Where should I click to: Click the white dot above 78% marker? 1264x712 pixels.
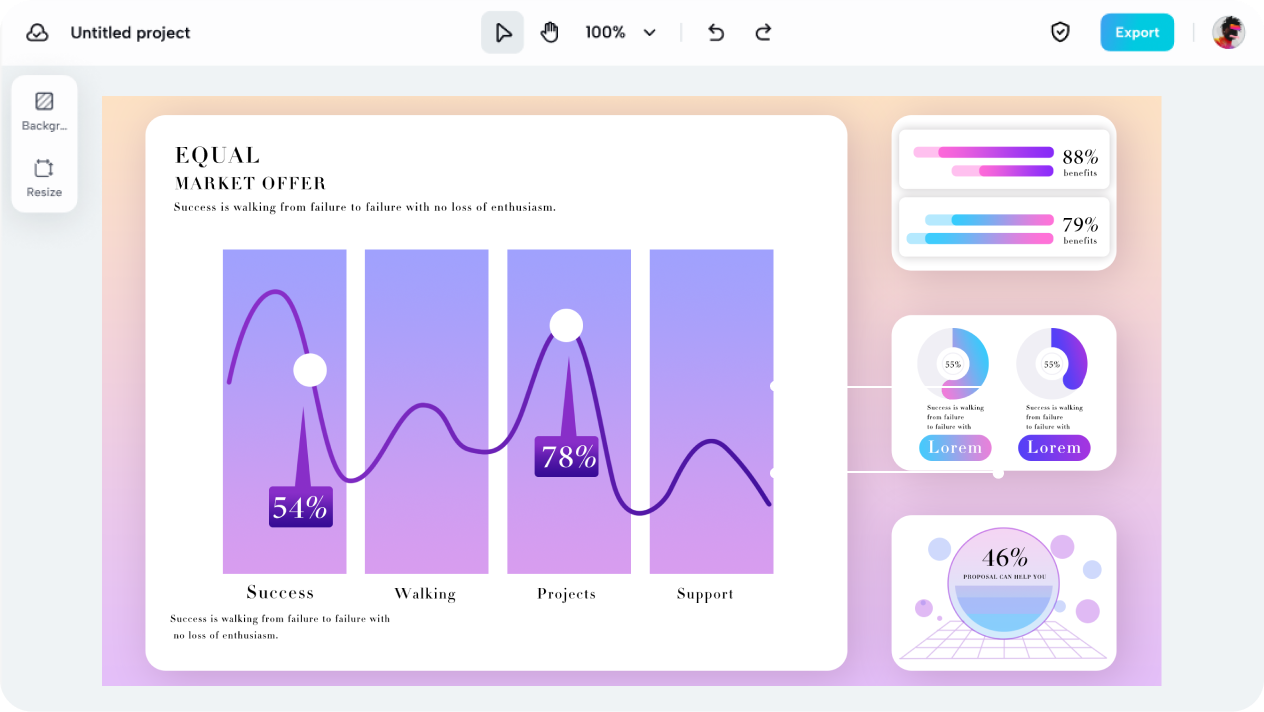pos(566,325)
